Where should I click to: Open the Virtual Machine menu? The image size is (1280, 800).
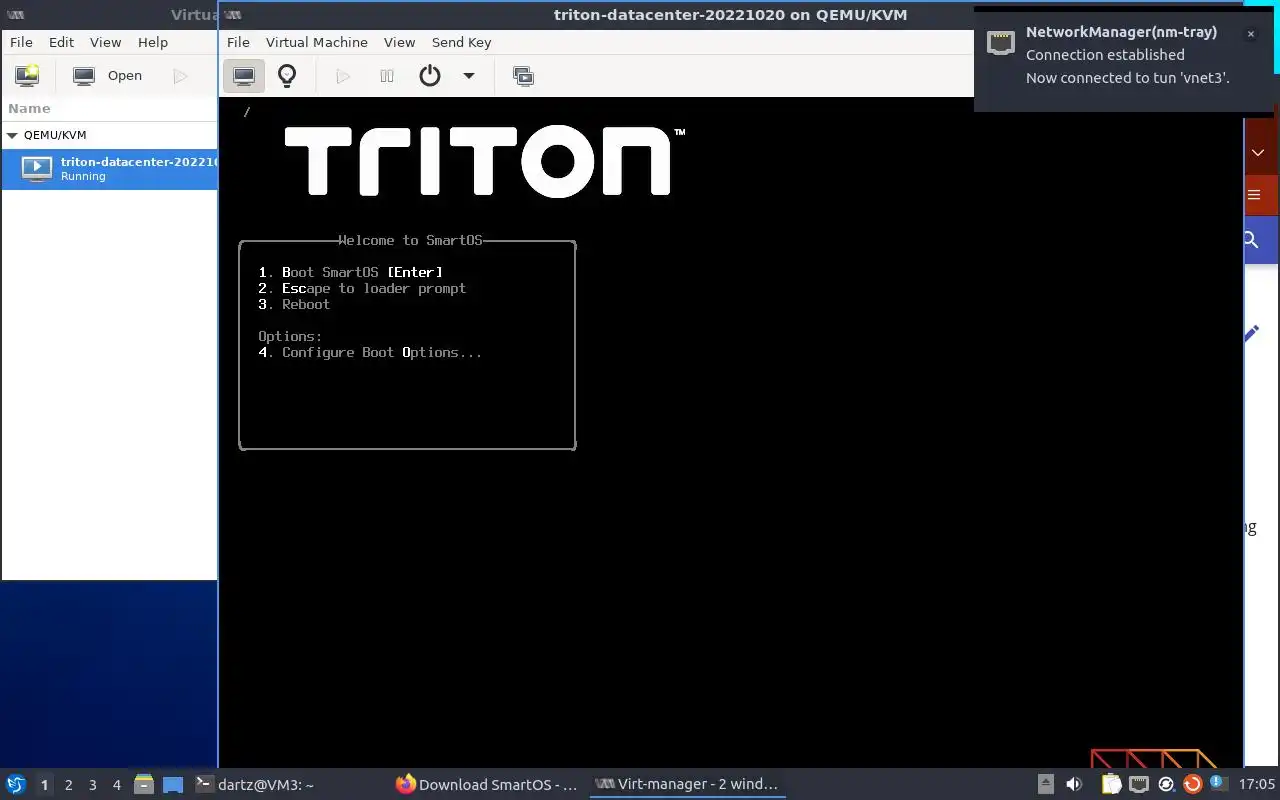point(317,42)
